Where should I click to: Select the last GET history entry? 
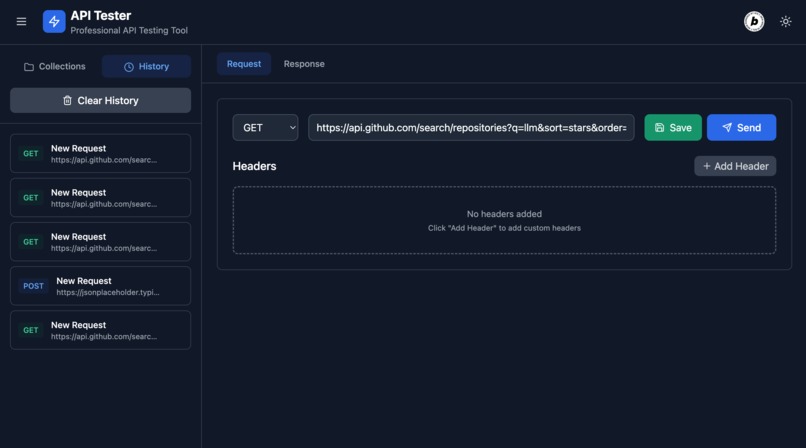tap(100, 330)
